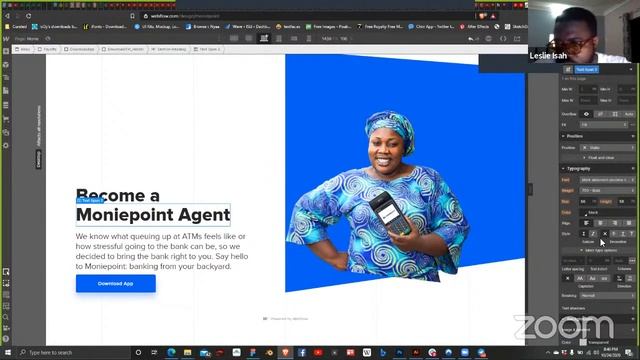The image size is (640, 360).
Task: Click the Text Span 3 selector tag
Action: point(587,70)
